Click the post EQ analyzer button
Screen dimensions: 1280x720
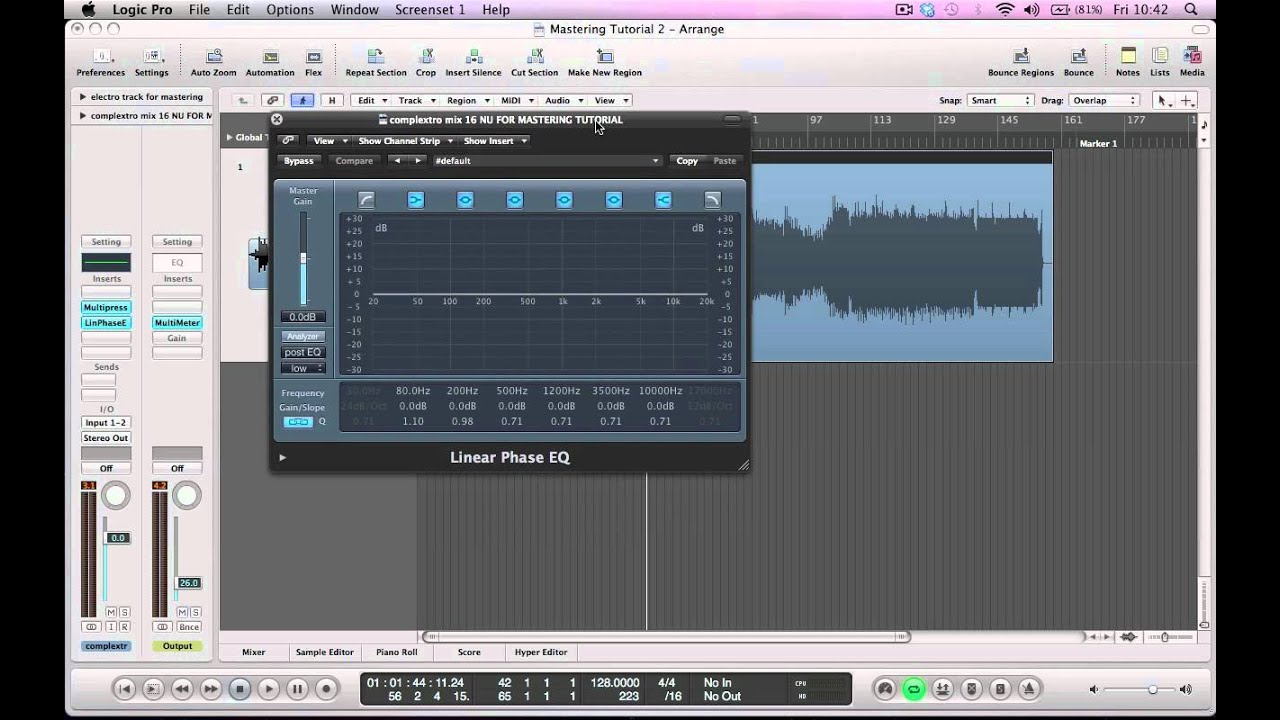click(303, 353)
